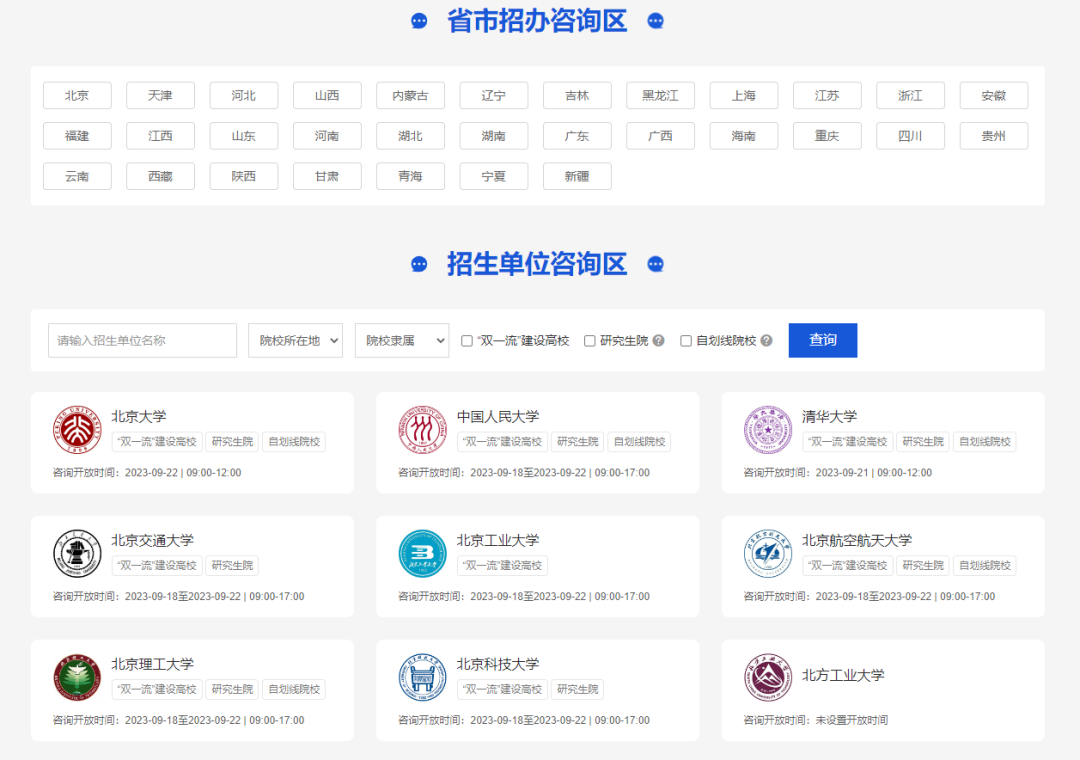The image size is (1080, 760).
Task: Choose the 湖南 province button
Action: tap(494, 136)
